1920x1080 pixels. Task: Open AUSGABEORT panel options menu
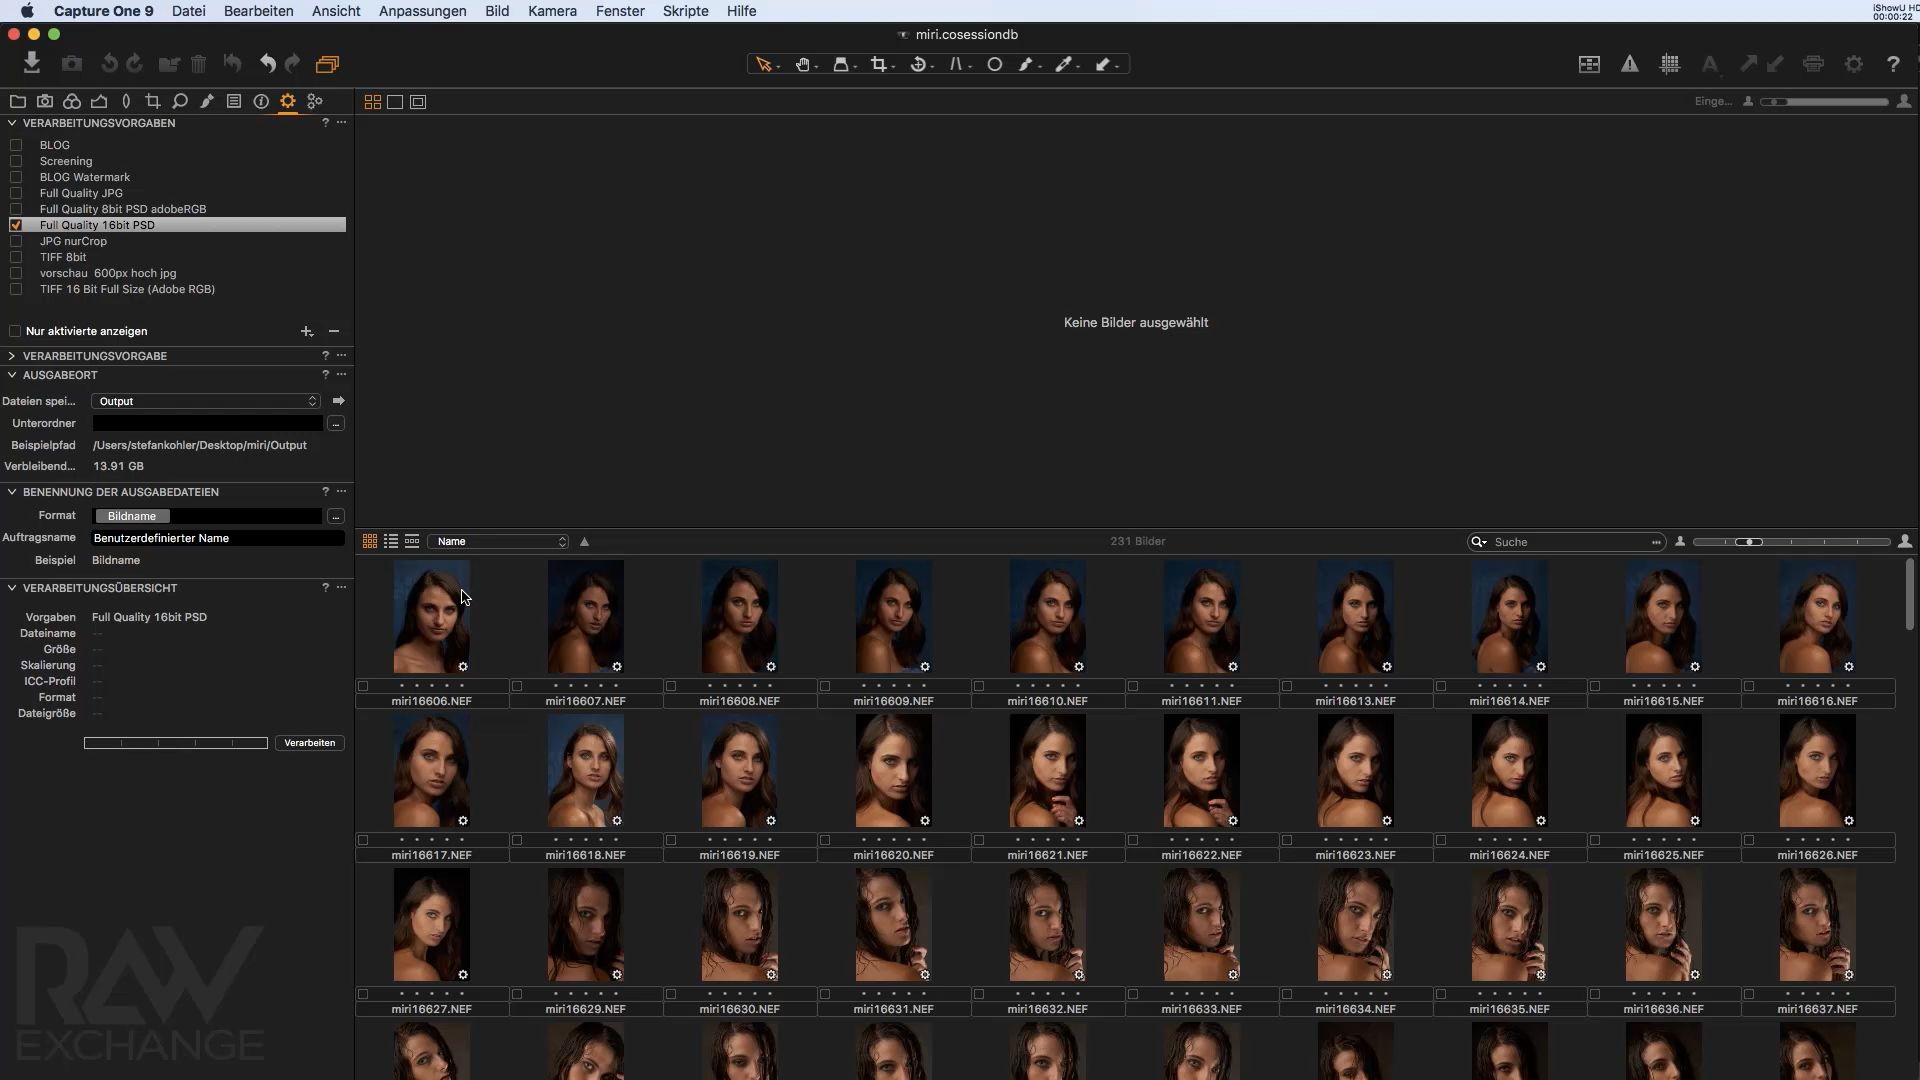click(341, 374)
